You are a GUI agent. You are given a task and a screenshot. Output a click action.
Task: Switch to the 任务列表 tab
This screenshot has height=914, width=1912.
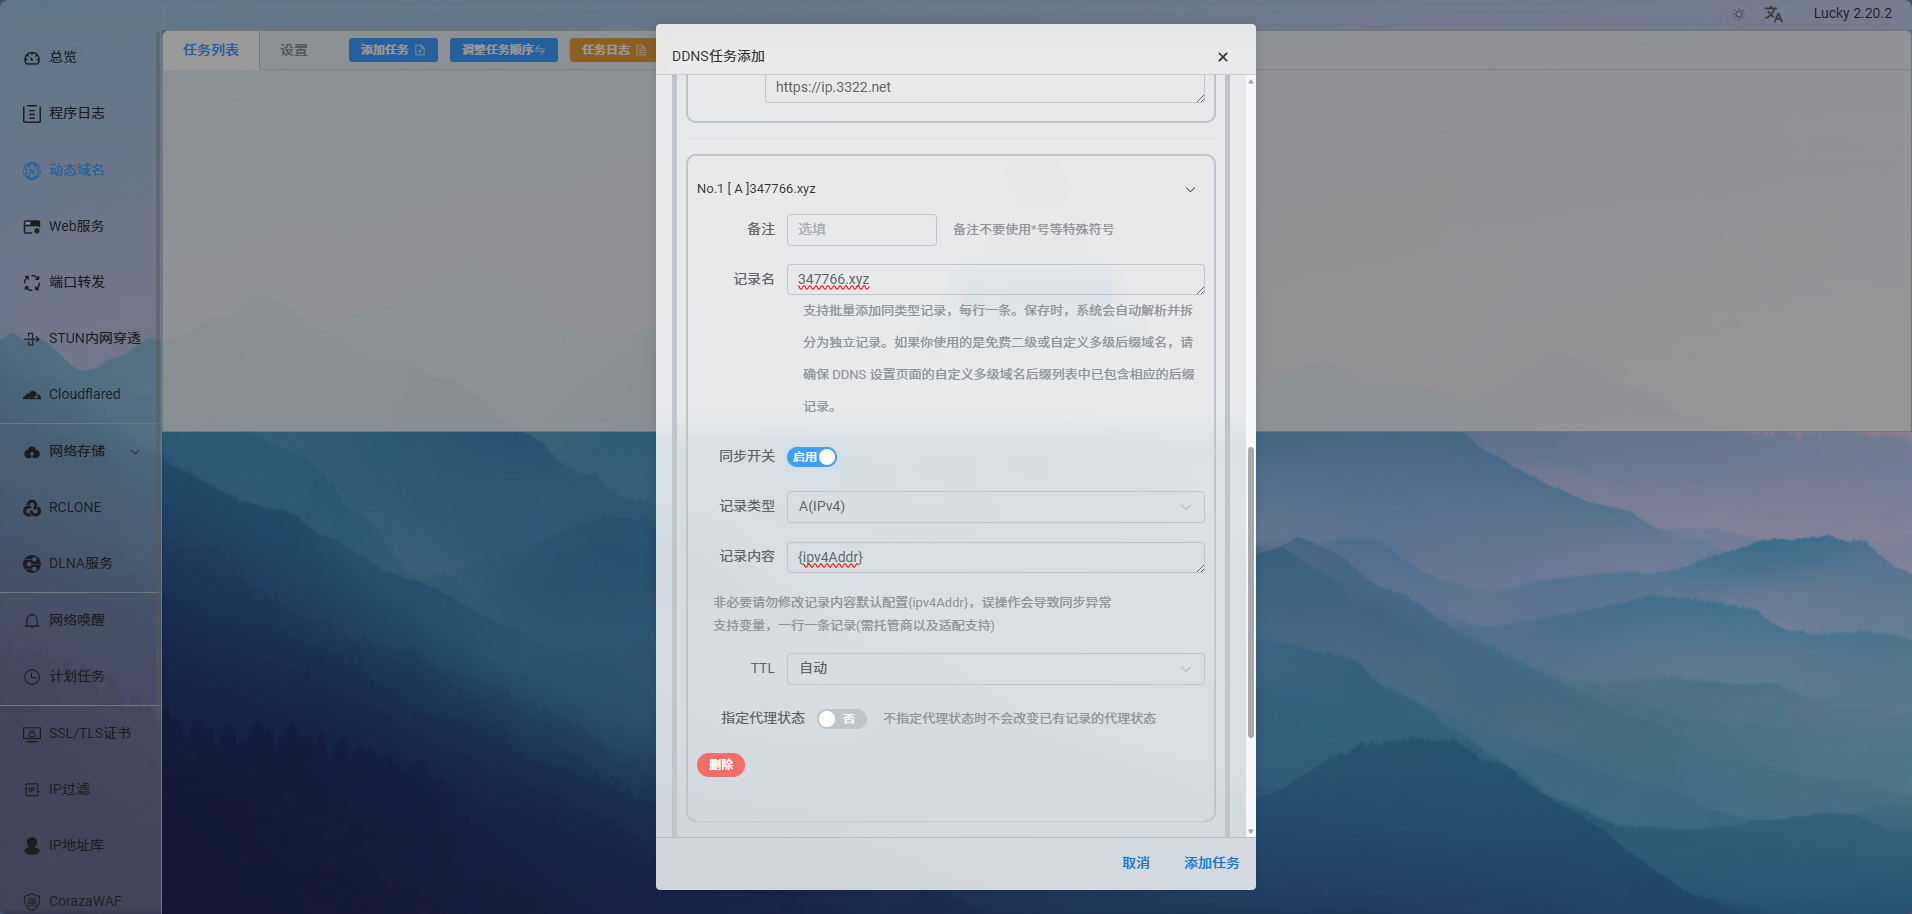click(211, 50)
